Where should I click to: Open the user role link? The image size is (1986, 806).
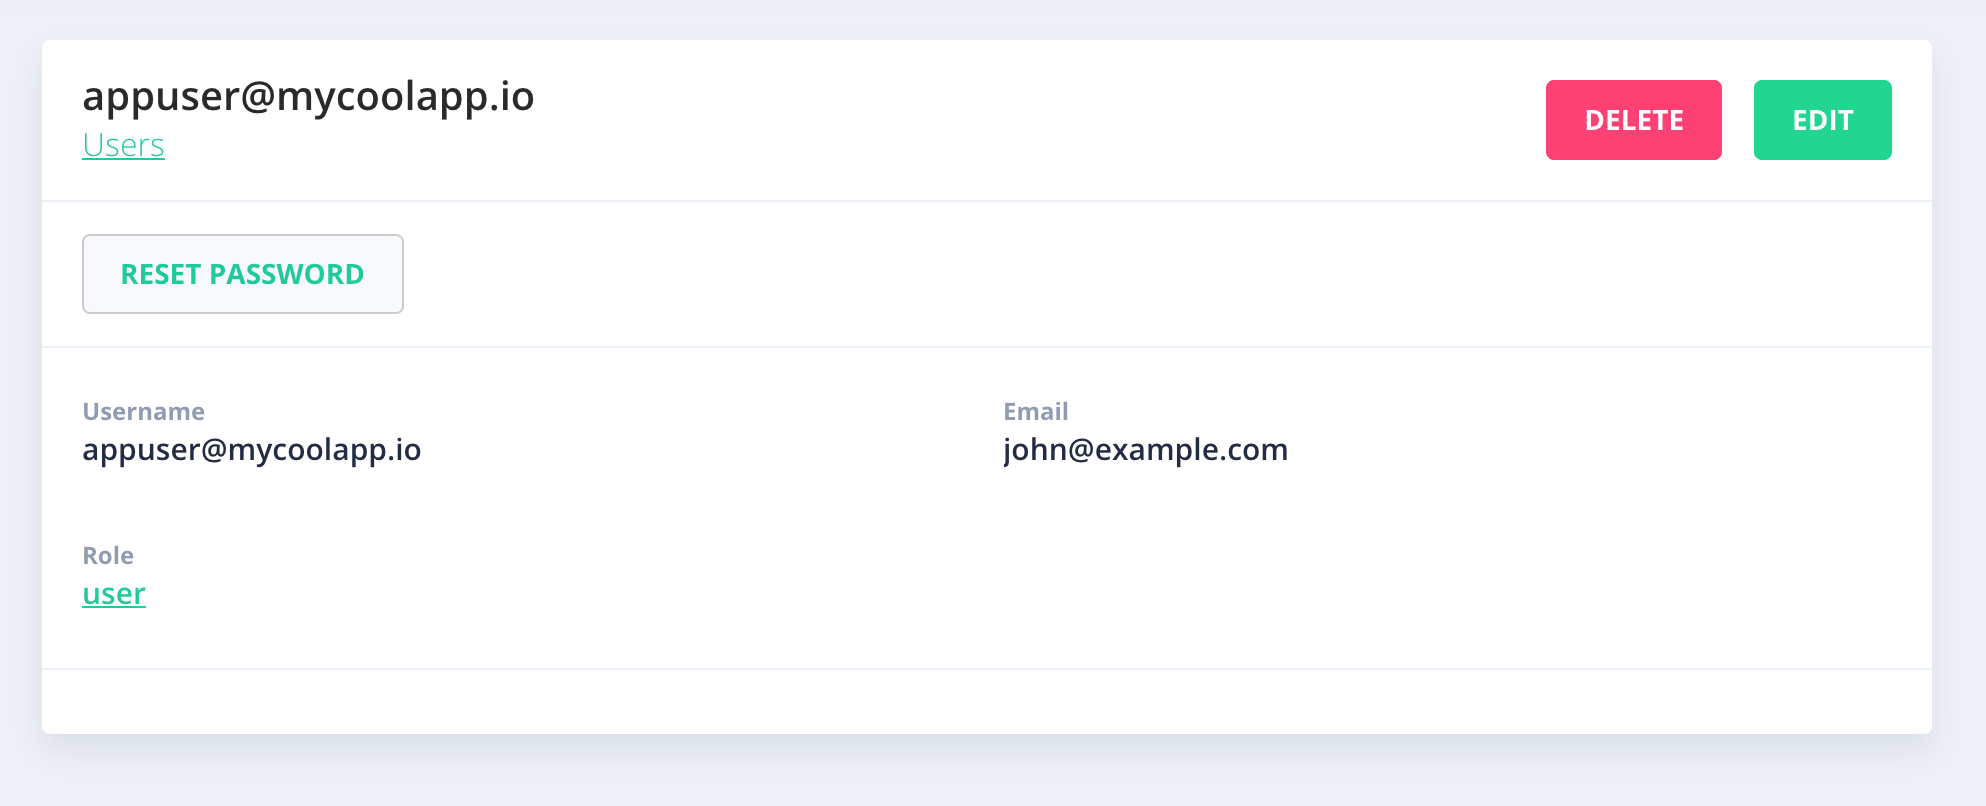click(x=114, y=594)
